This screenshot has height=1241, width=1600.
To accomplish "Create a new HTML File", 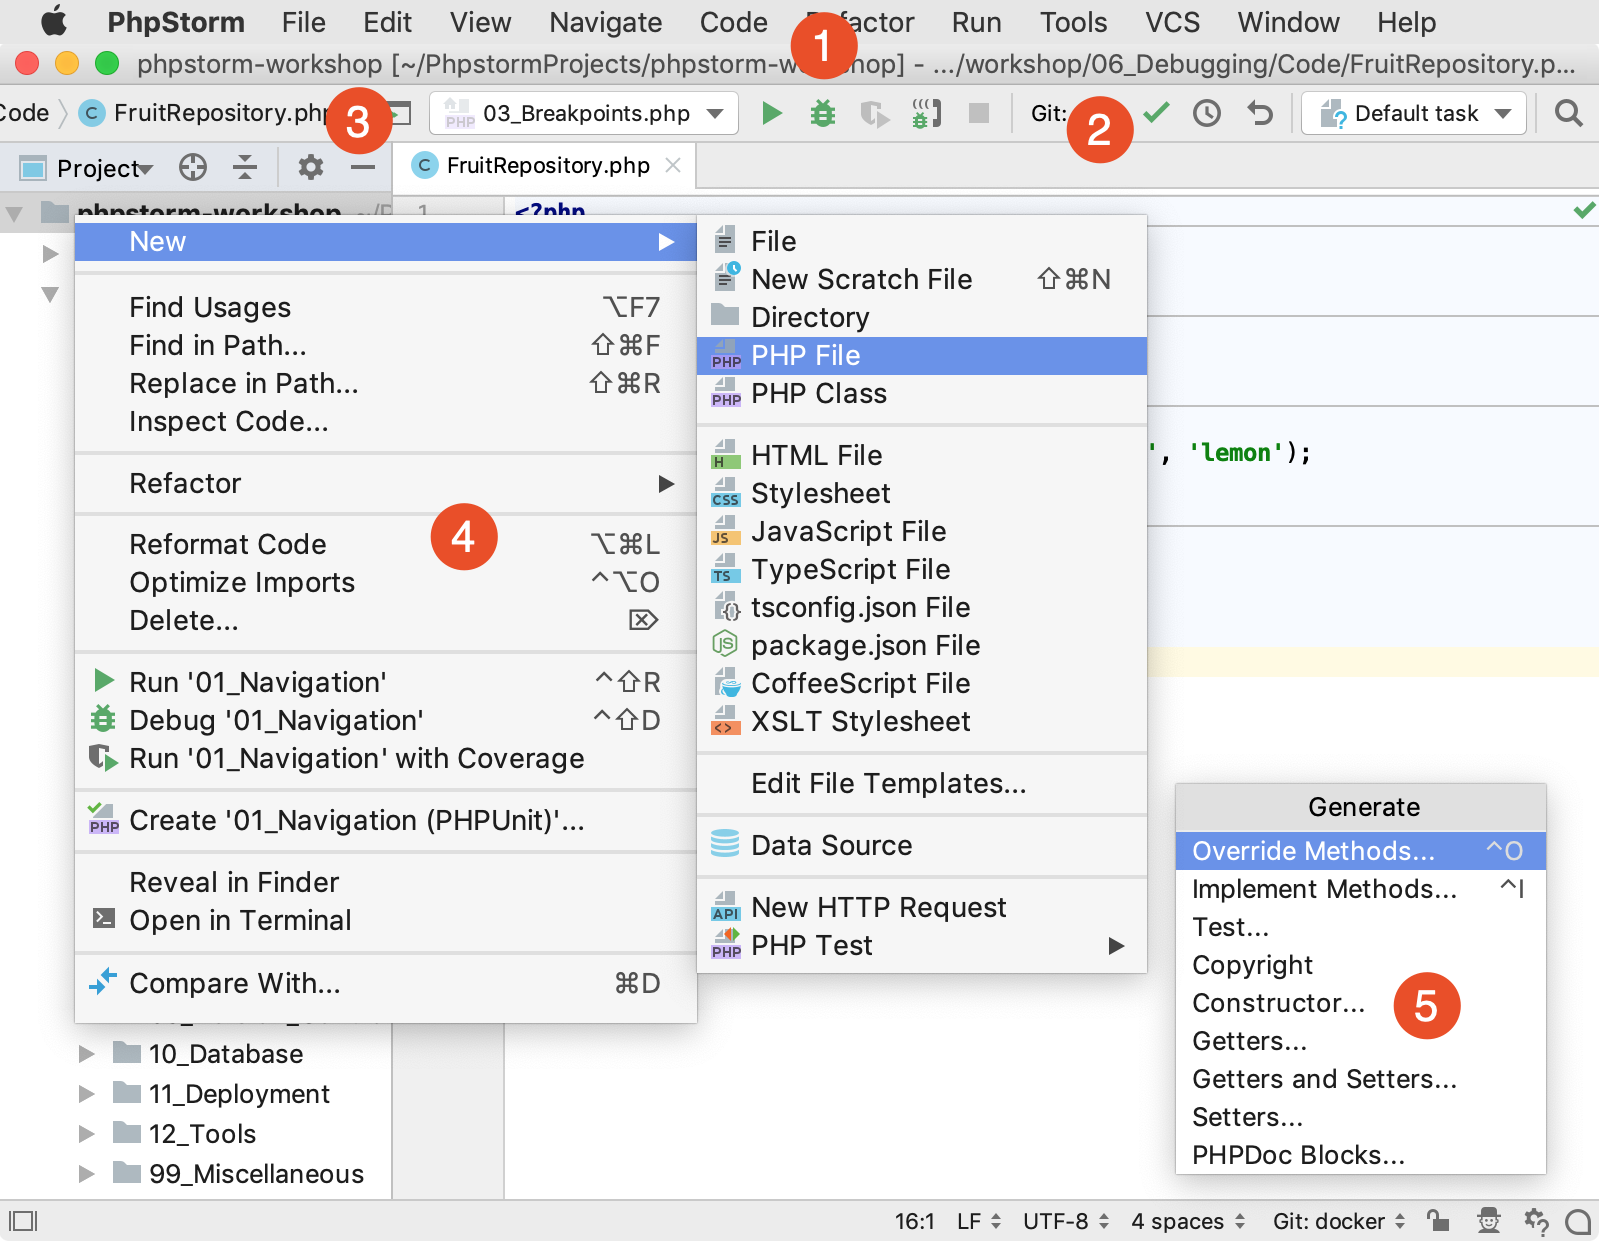I will pyautogui.click(x=922, y=456).
